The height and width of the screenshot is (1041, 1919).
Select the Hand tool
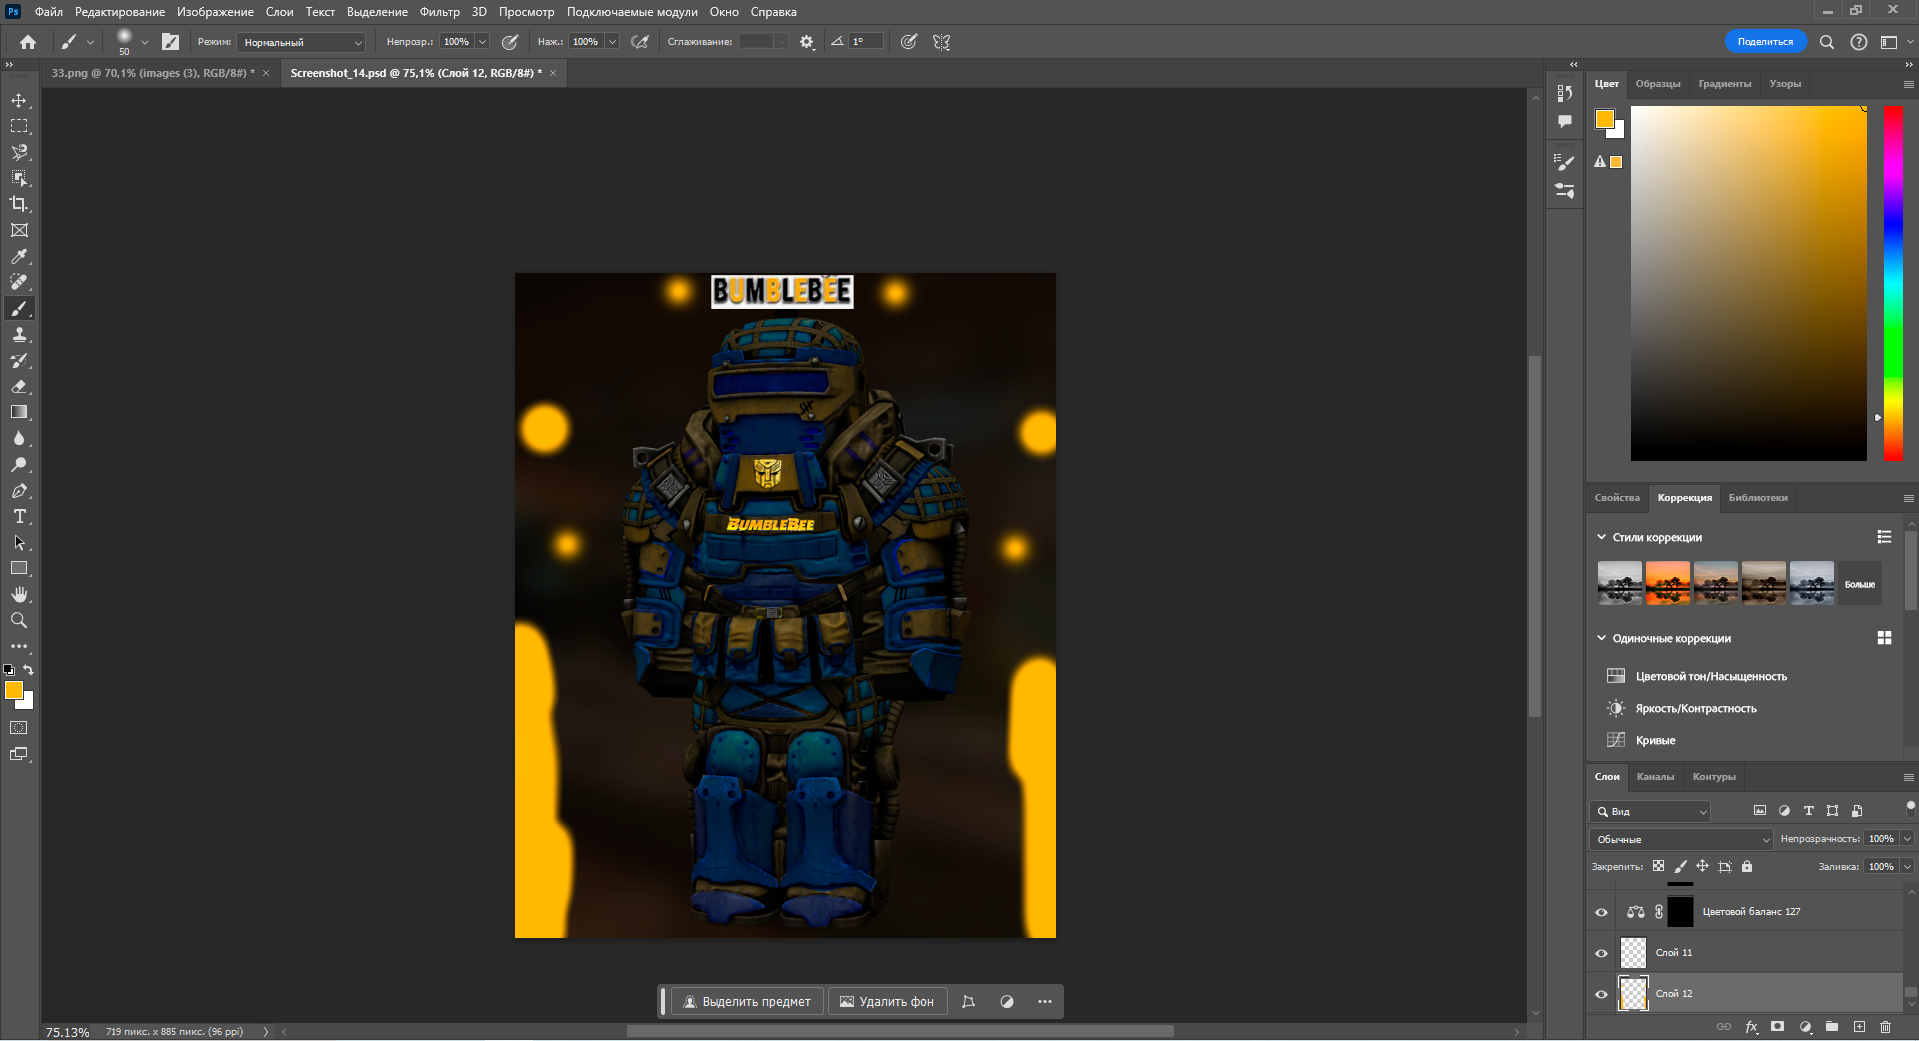(x=19, y=594)
